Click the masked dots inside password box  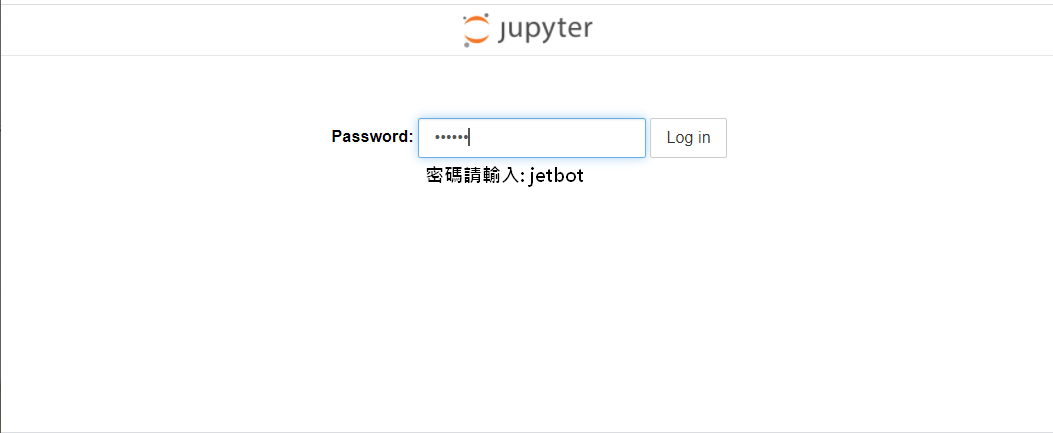pos(451,138)
